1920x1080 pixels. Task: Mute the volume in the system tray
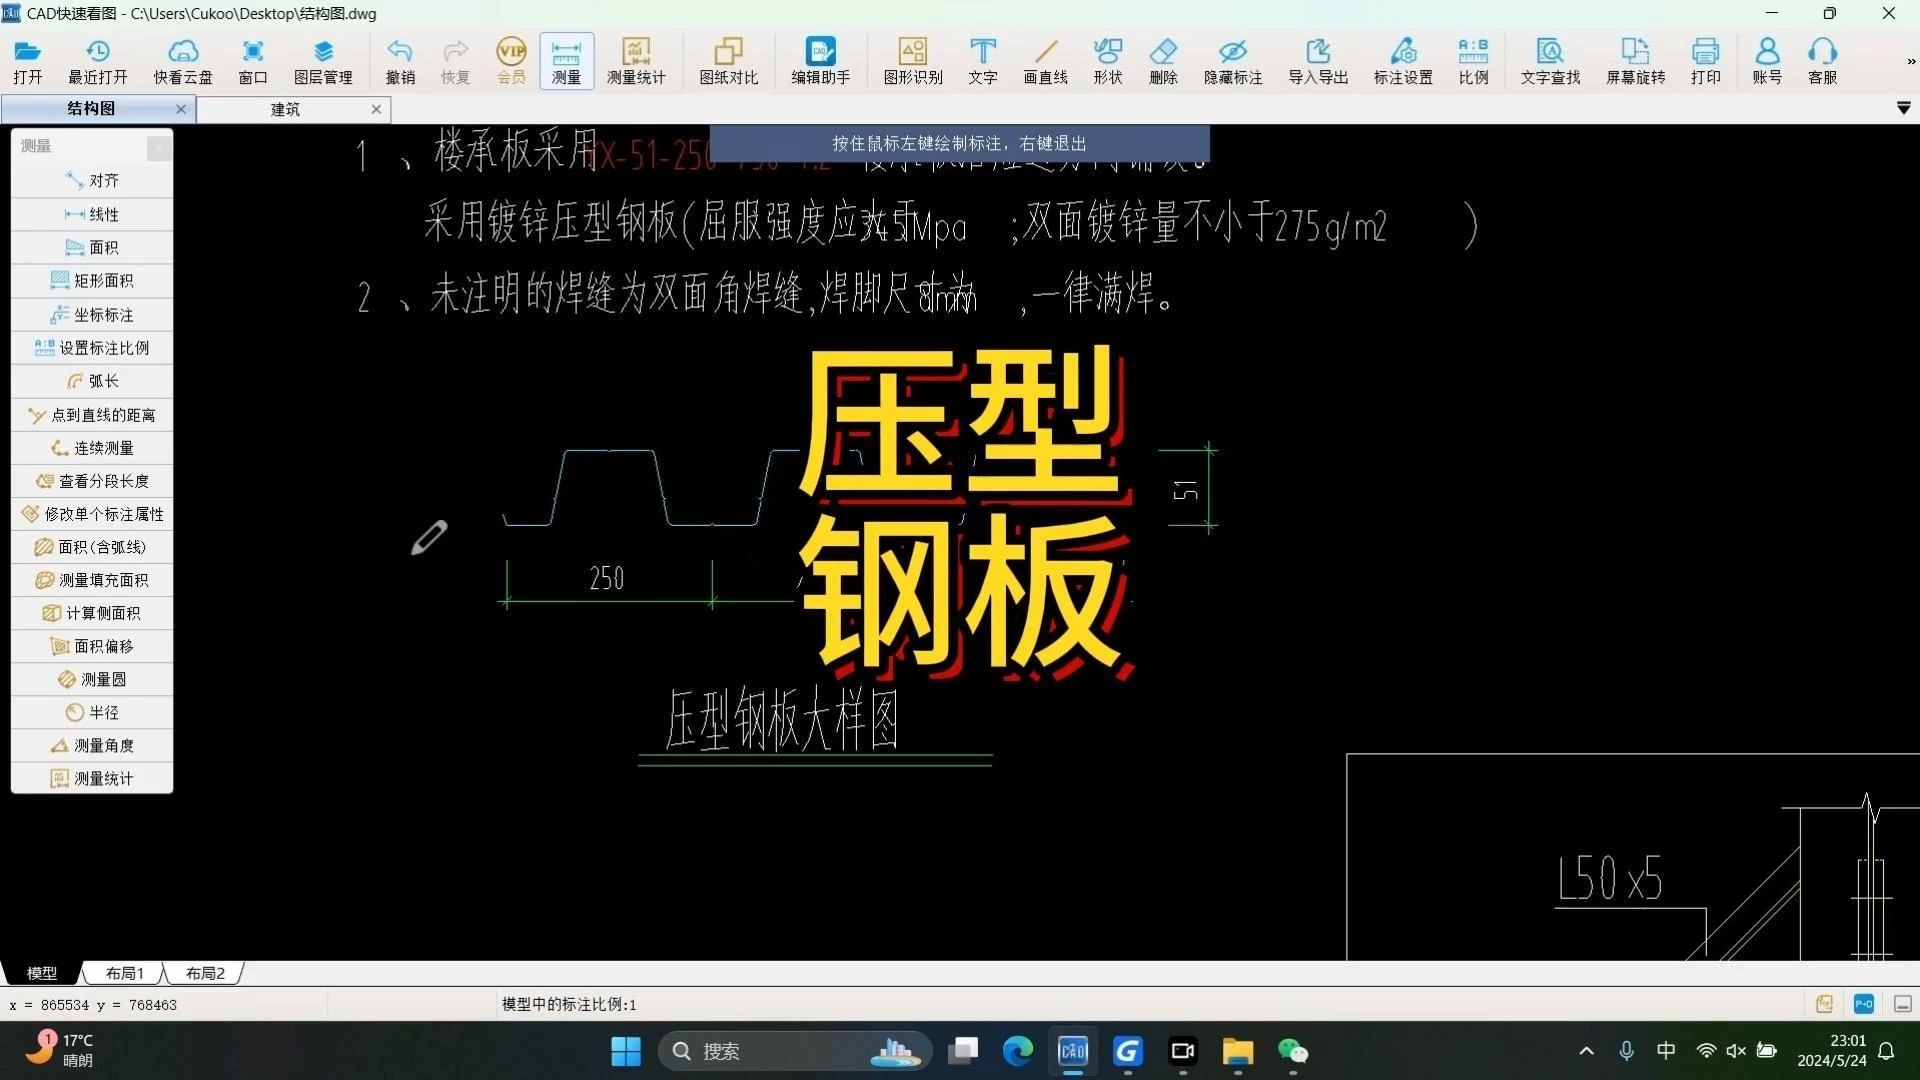1735,1051
